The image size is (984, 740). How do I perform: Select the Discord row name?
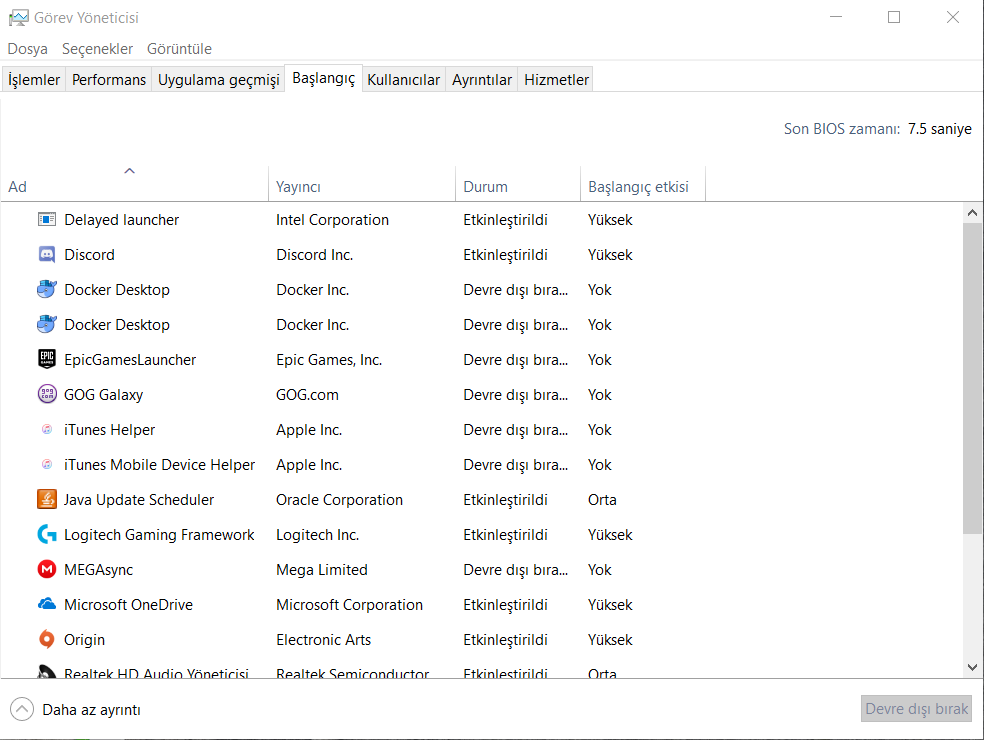90,255
